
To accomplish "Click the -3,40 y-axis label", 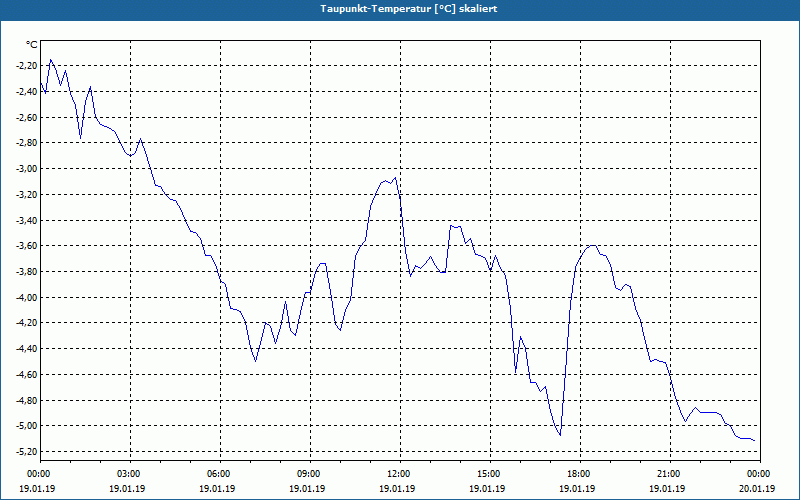I will pos(27,220).
